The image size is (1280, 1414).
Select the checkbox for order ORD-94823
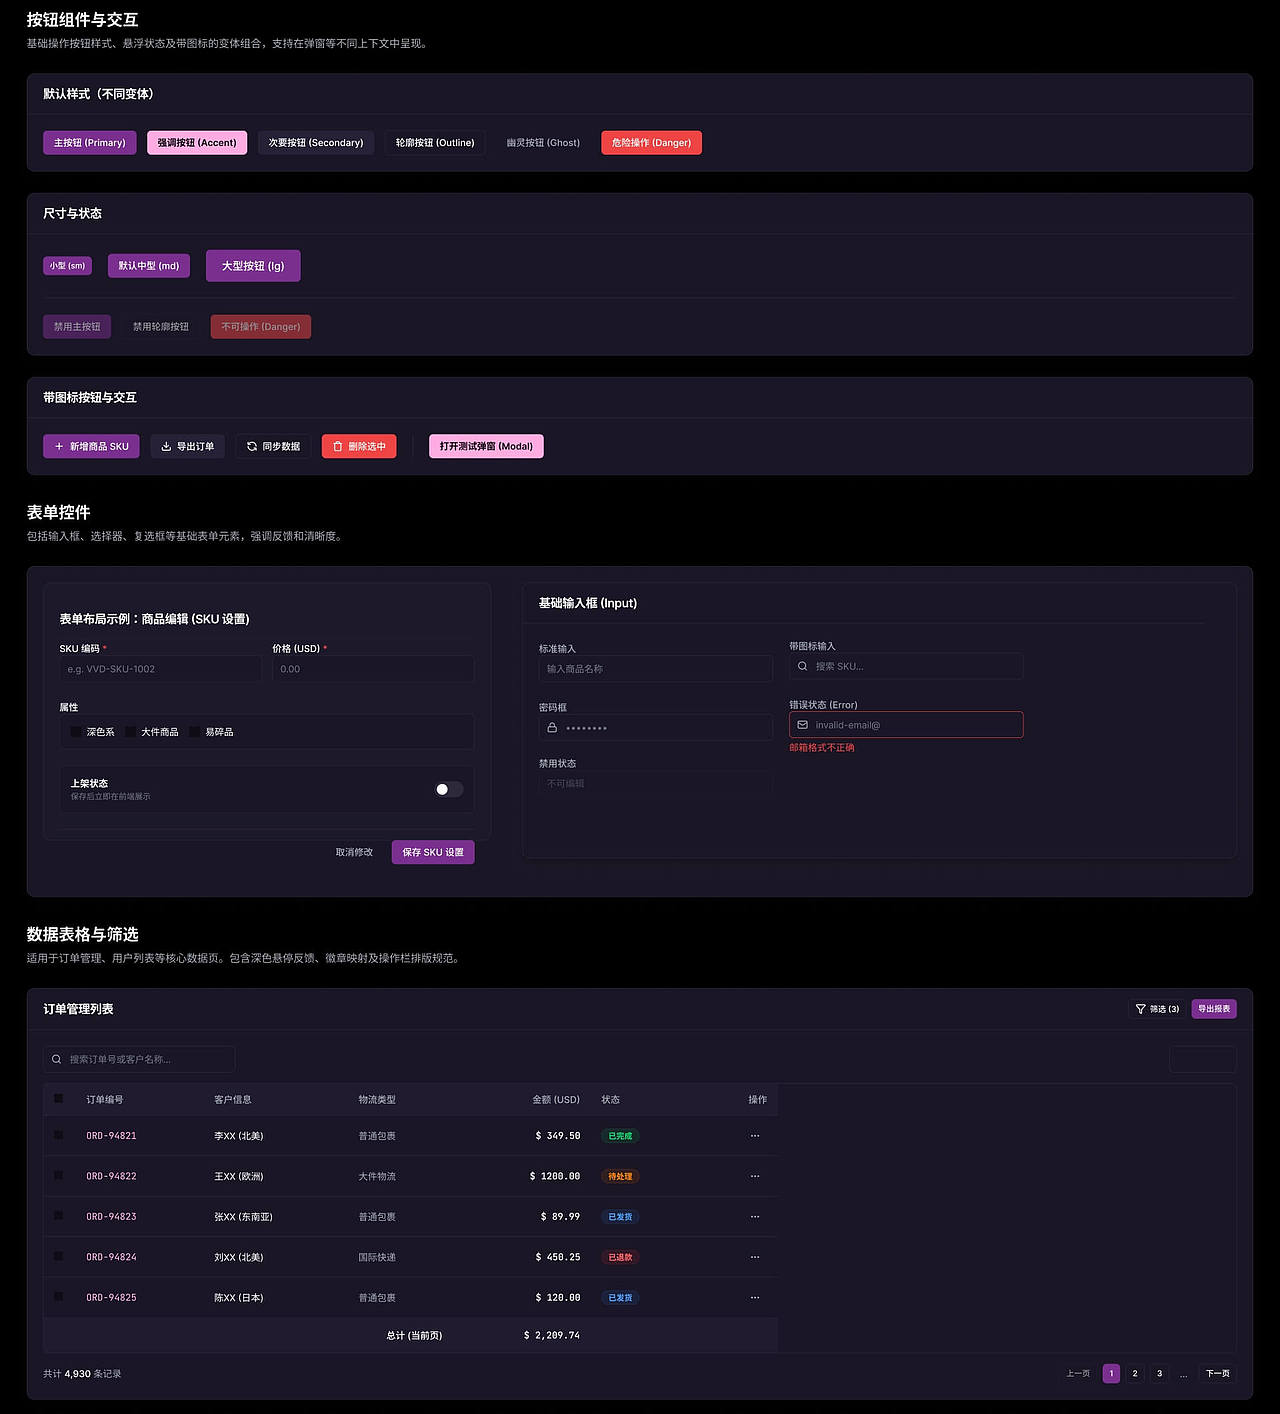58,1216
